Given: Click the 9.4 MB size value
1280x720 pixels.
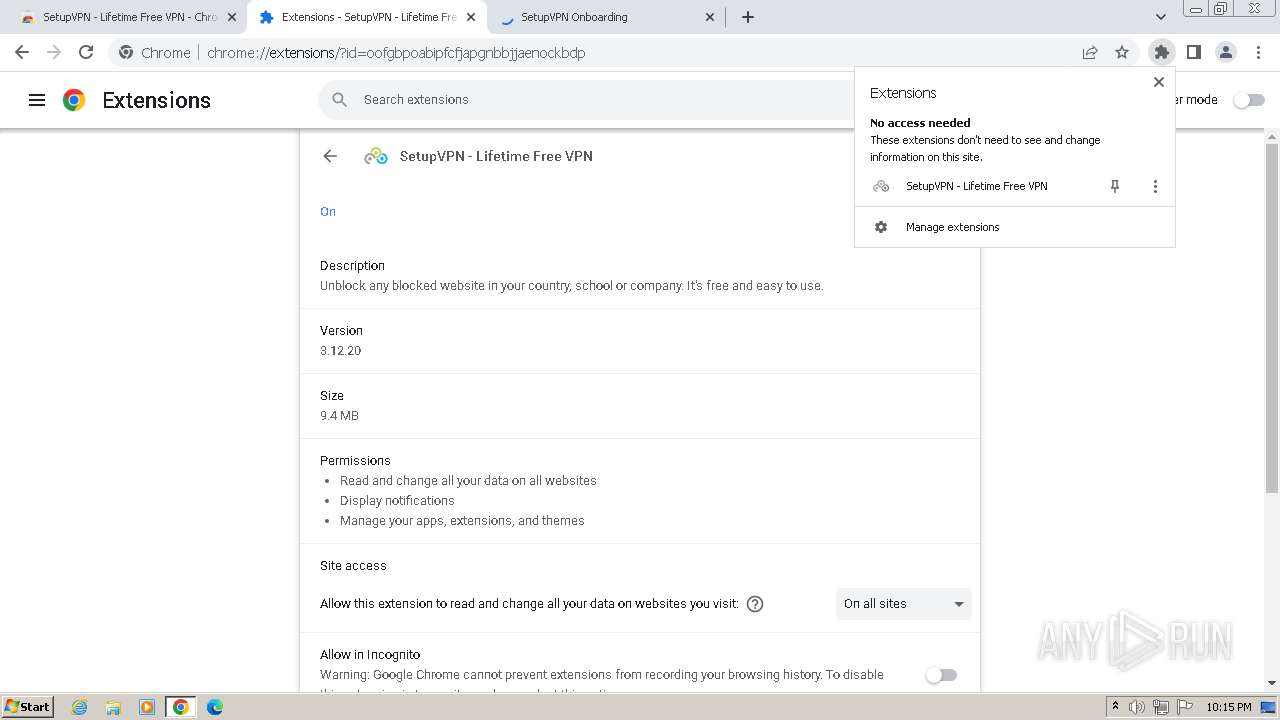Looking at the screenshot, I should tap(339, 416).
